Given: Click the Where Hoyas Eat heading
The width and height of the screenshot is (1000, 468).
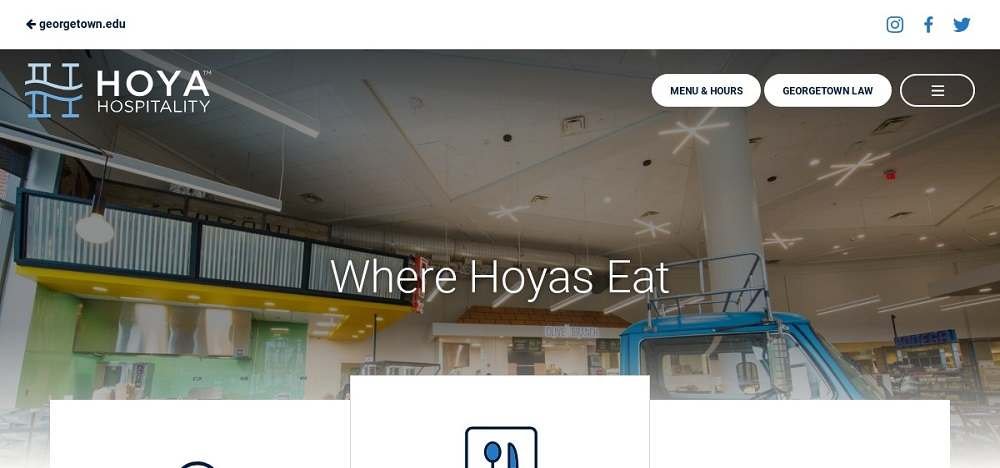Looking at the screenshot, I should coord(499,277).
